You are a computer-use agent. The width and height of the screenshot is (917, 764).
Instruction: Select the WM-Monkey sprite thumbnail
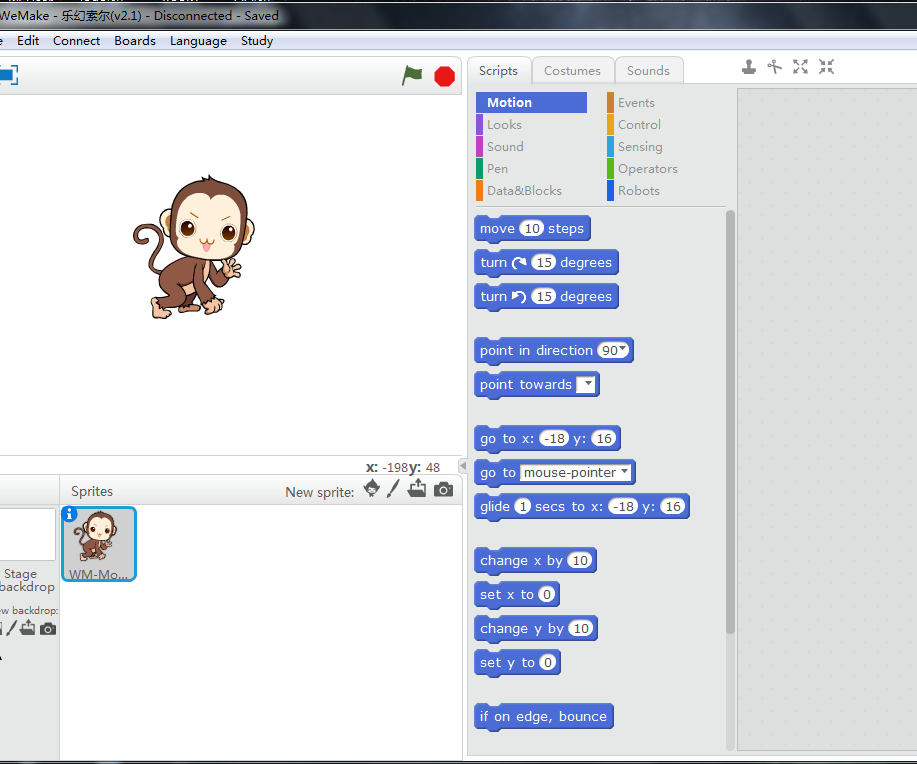(98, 544)
